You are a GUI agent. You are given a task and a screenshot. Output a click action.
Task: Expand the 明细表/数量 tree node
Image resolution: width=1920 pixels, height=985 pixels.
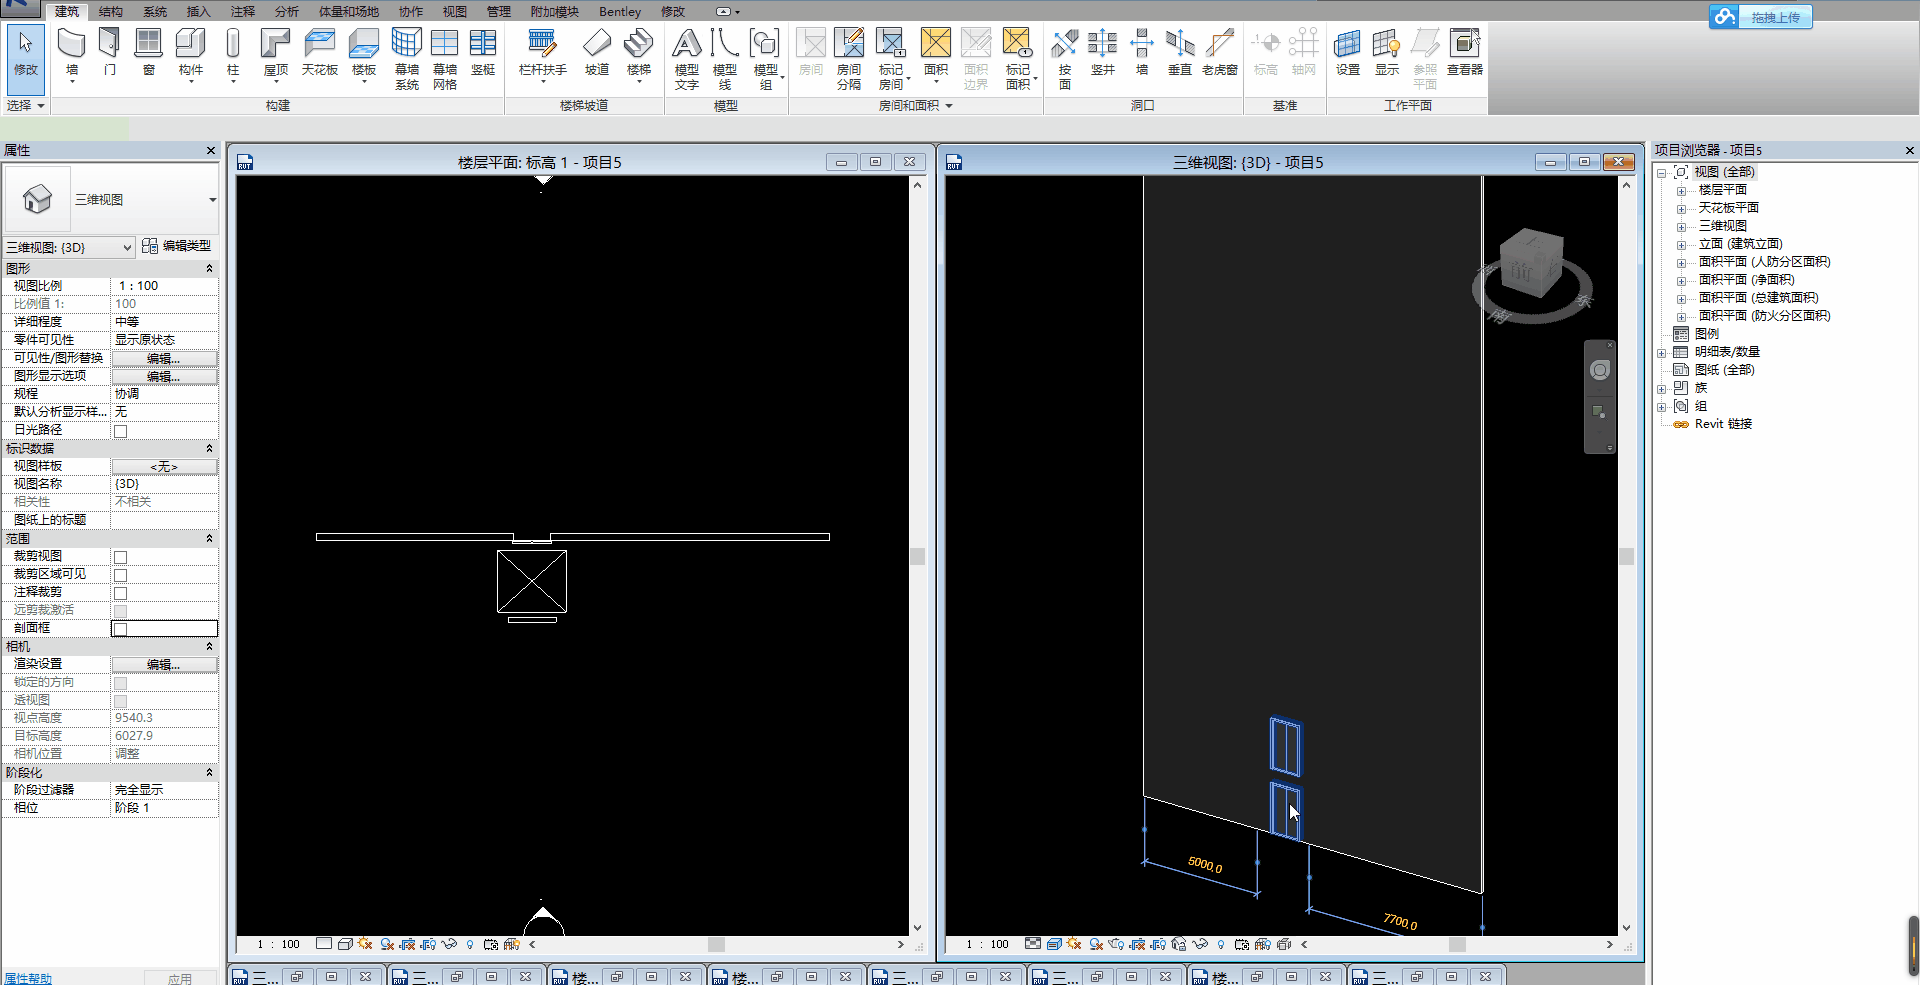(1662, 352)
